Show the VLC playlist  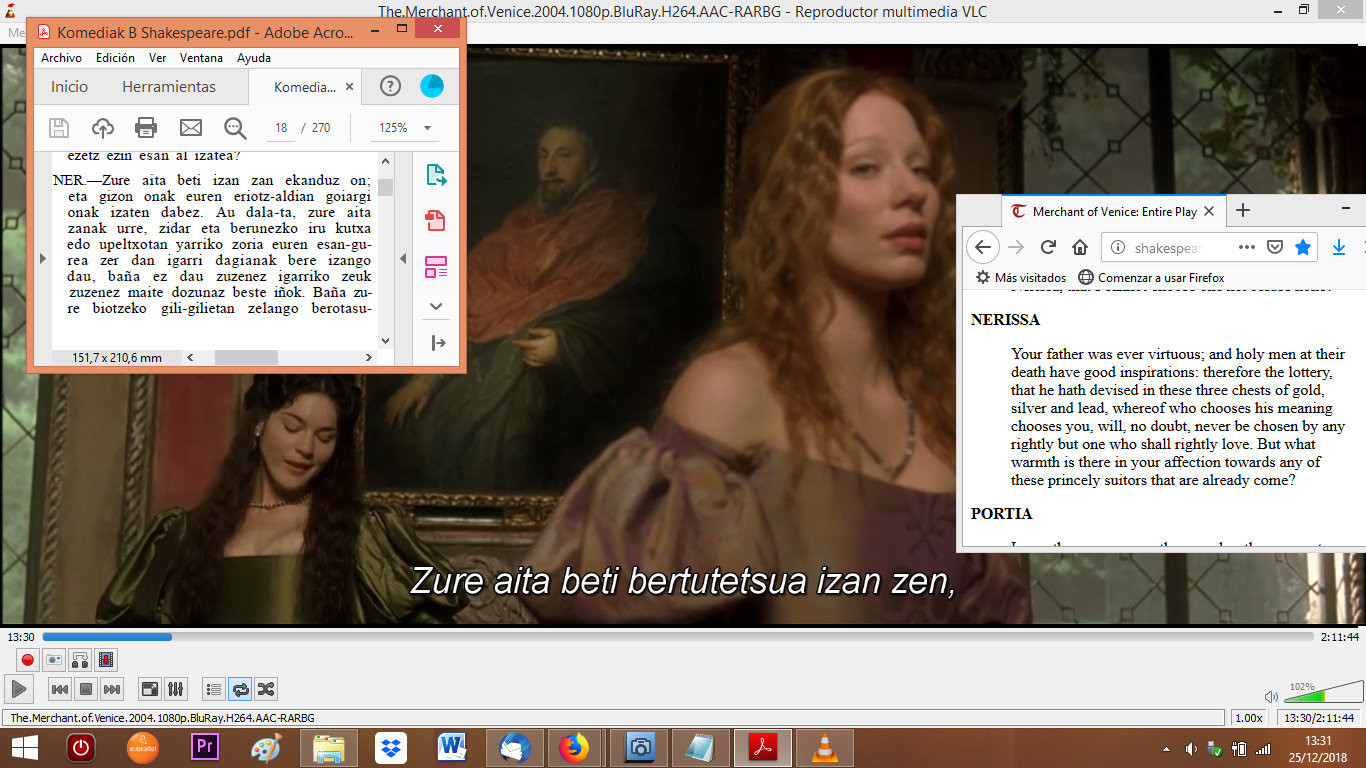point(213,689)
